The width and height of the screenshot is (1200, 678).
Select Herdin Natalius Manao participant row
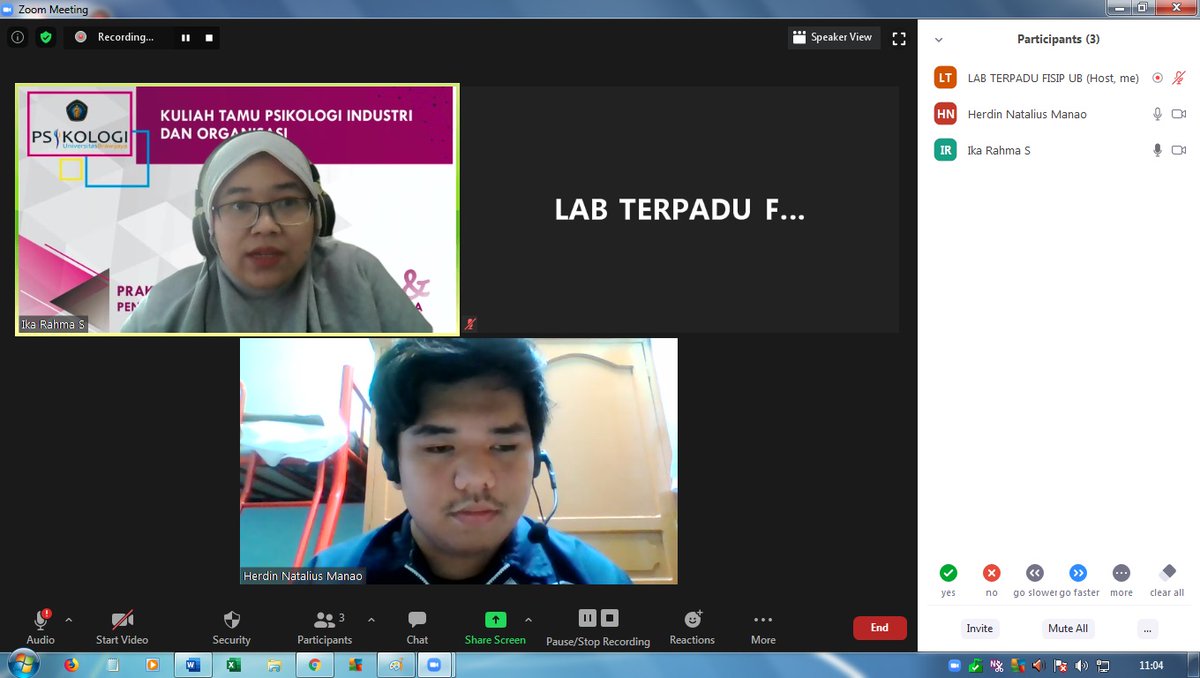click(x=1059, y=114)
